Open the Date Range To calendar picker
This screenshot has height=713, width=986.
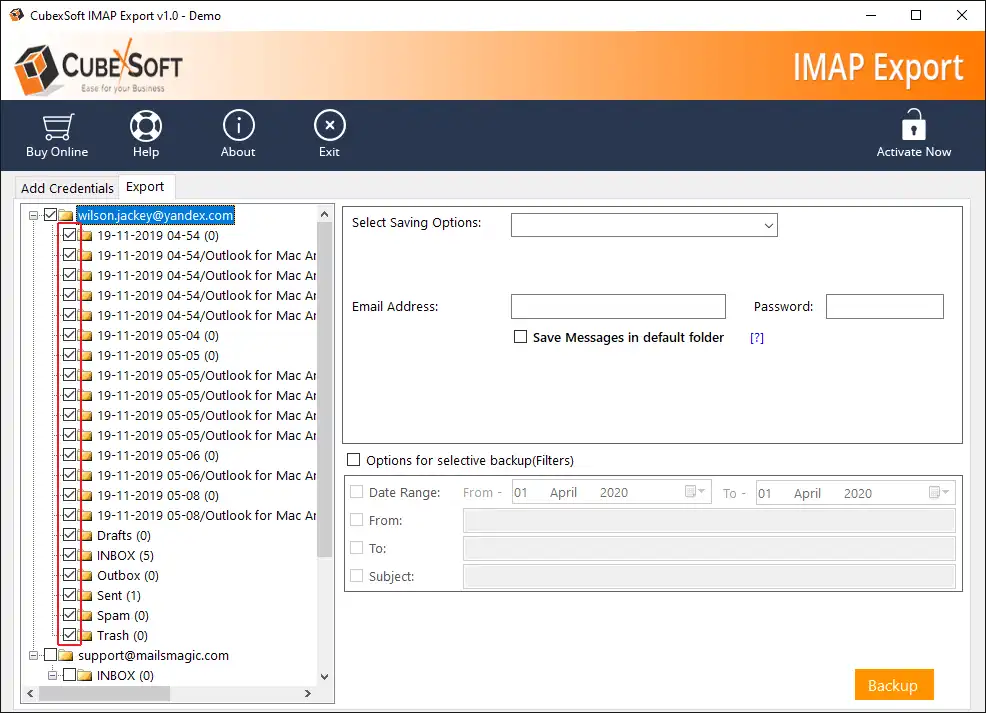click(x=940, y=492)
